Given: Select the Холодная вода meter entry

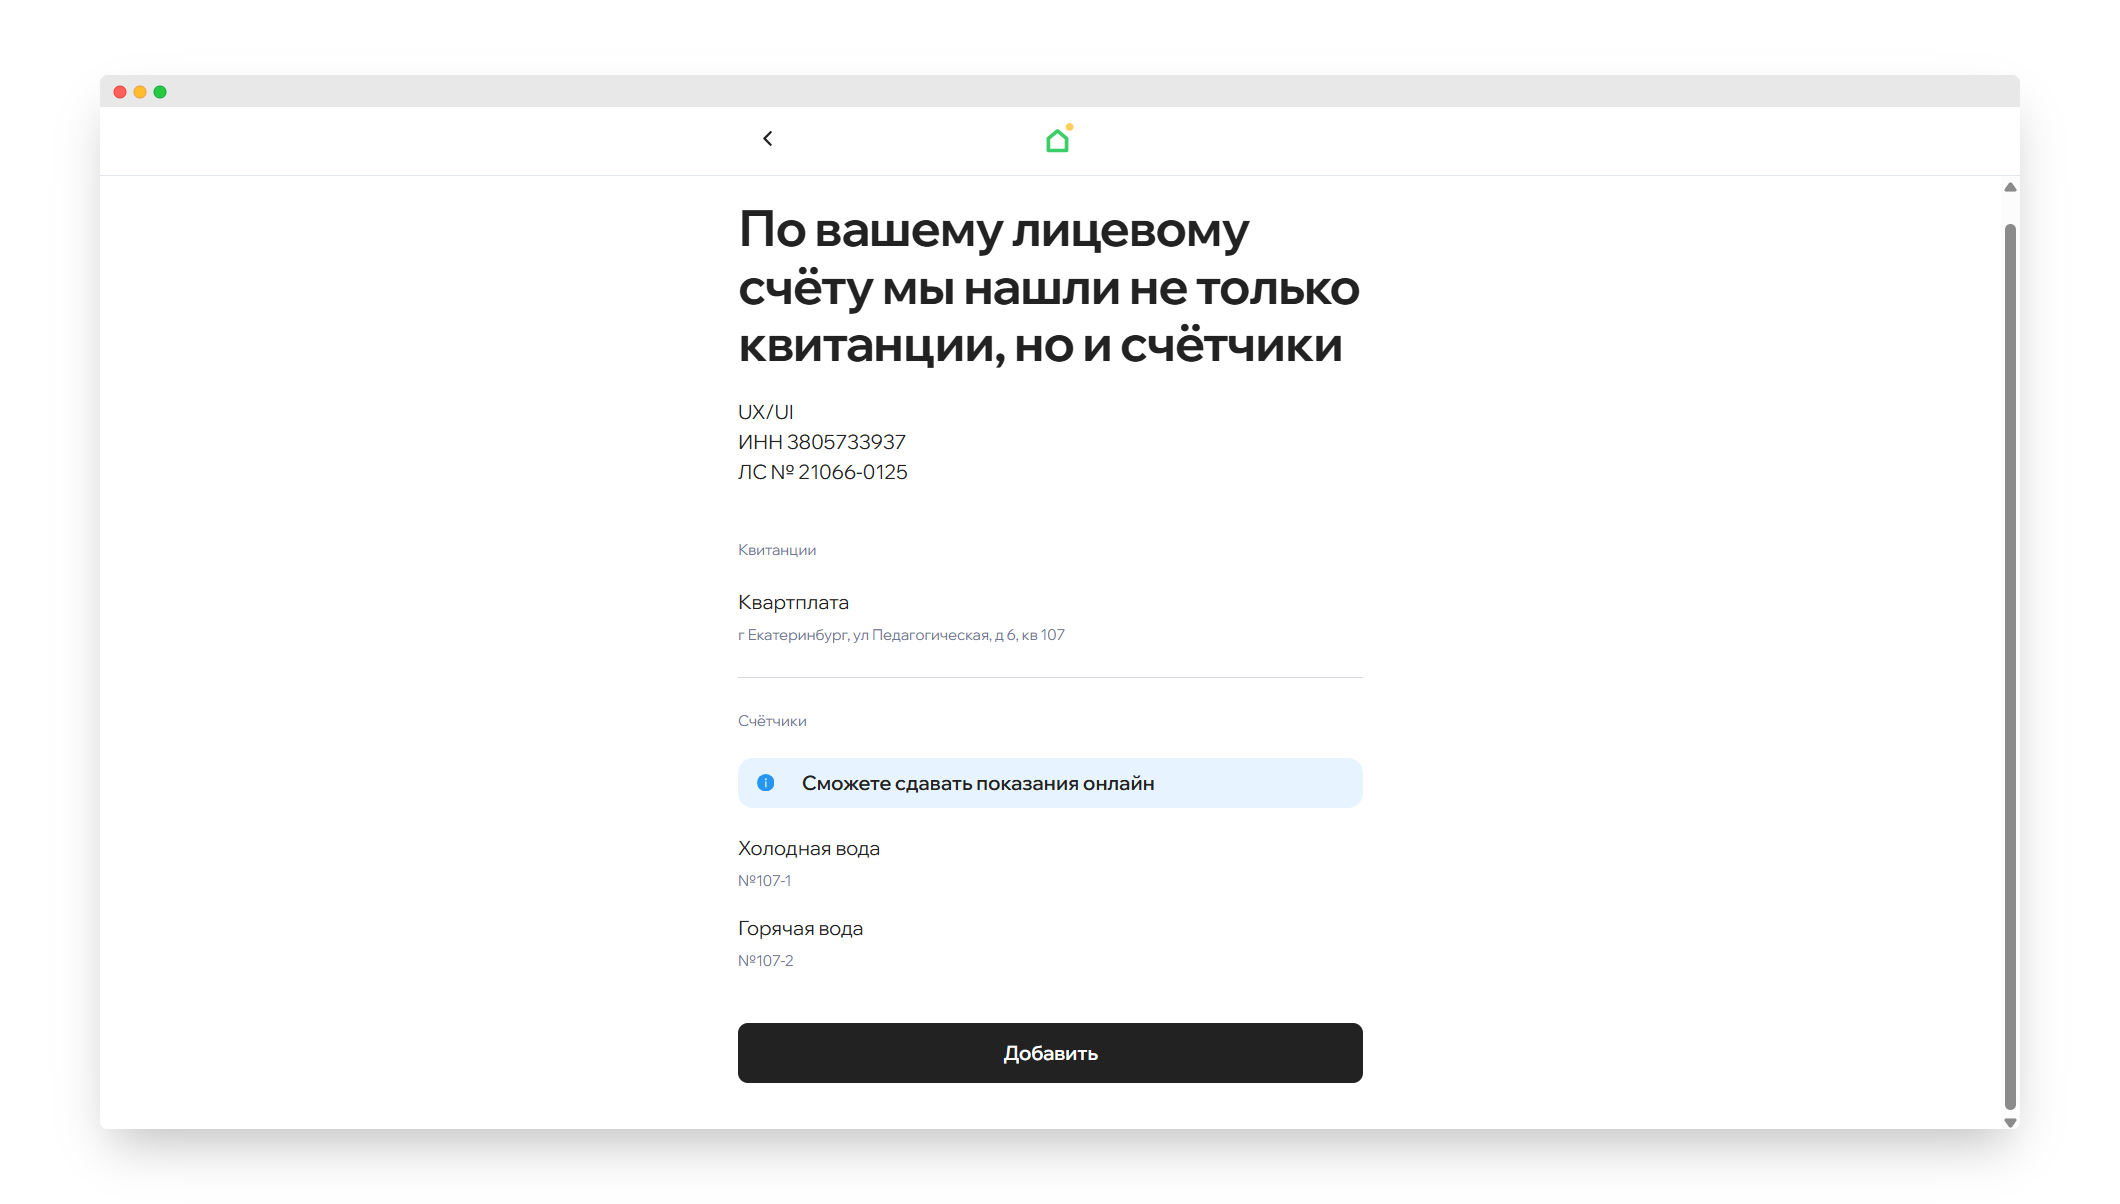Looking at the screenshot, I should point(808,848).
